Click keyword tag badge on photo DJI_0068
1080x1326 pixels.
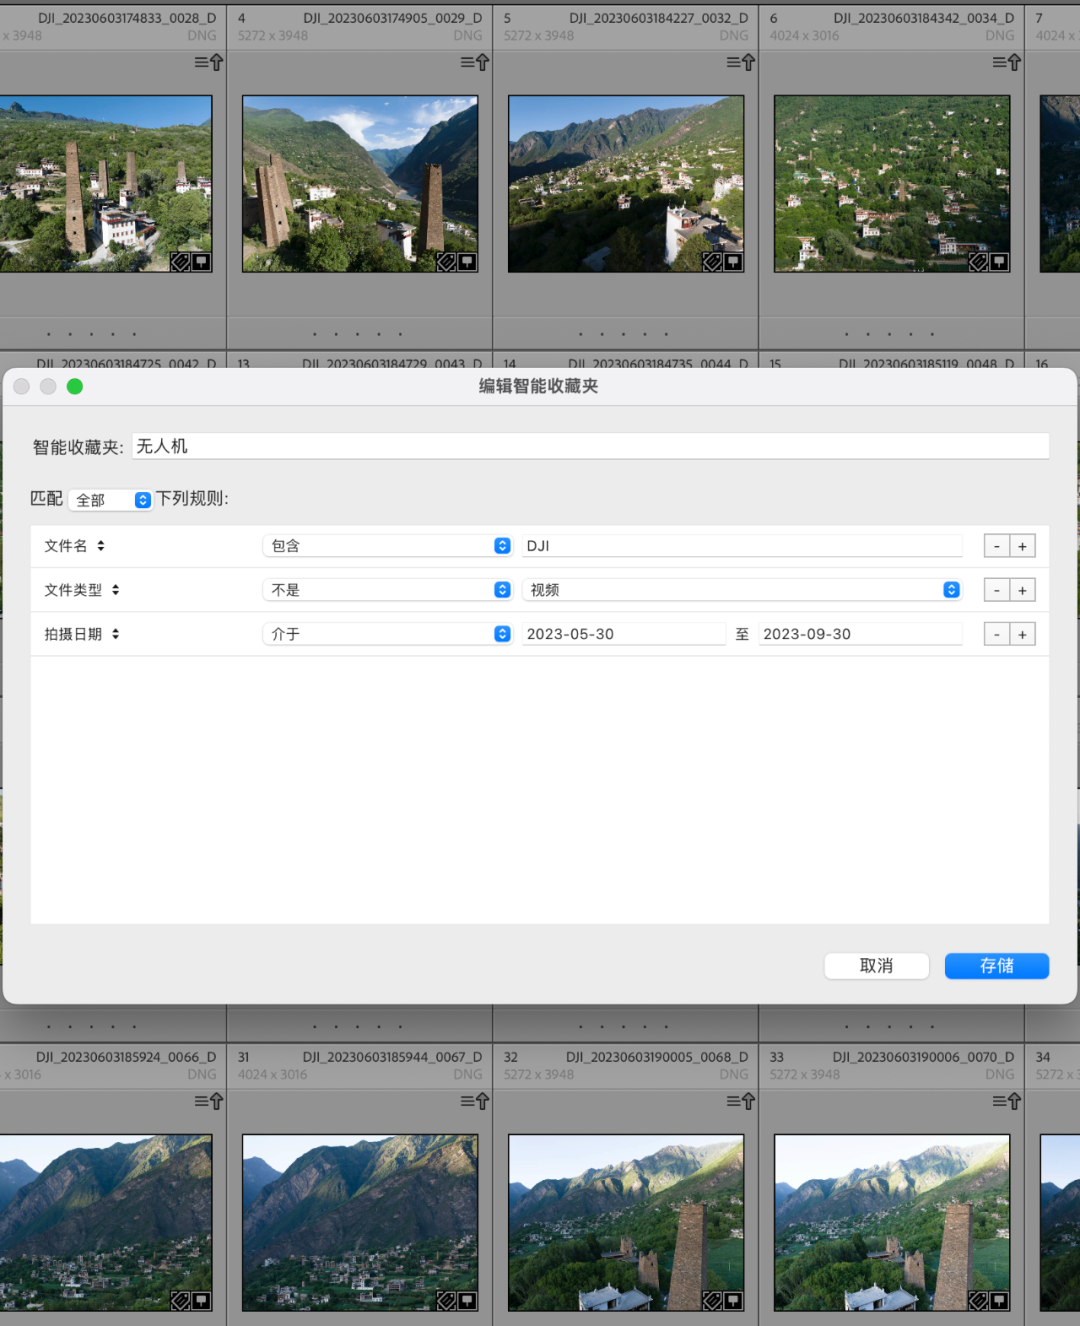(x=712, y=1301)
